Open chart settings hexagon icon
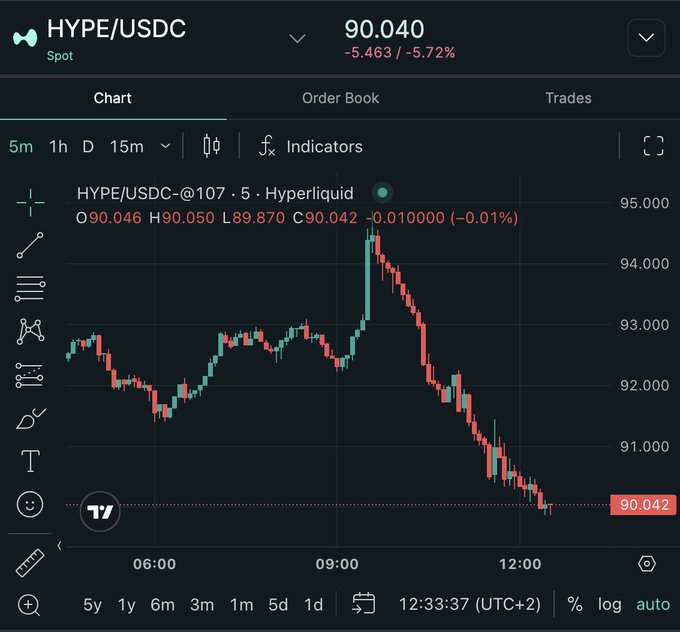Image resolution: width=680 pixels, height=632 pixels. click(647, 564)
